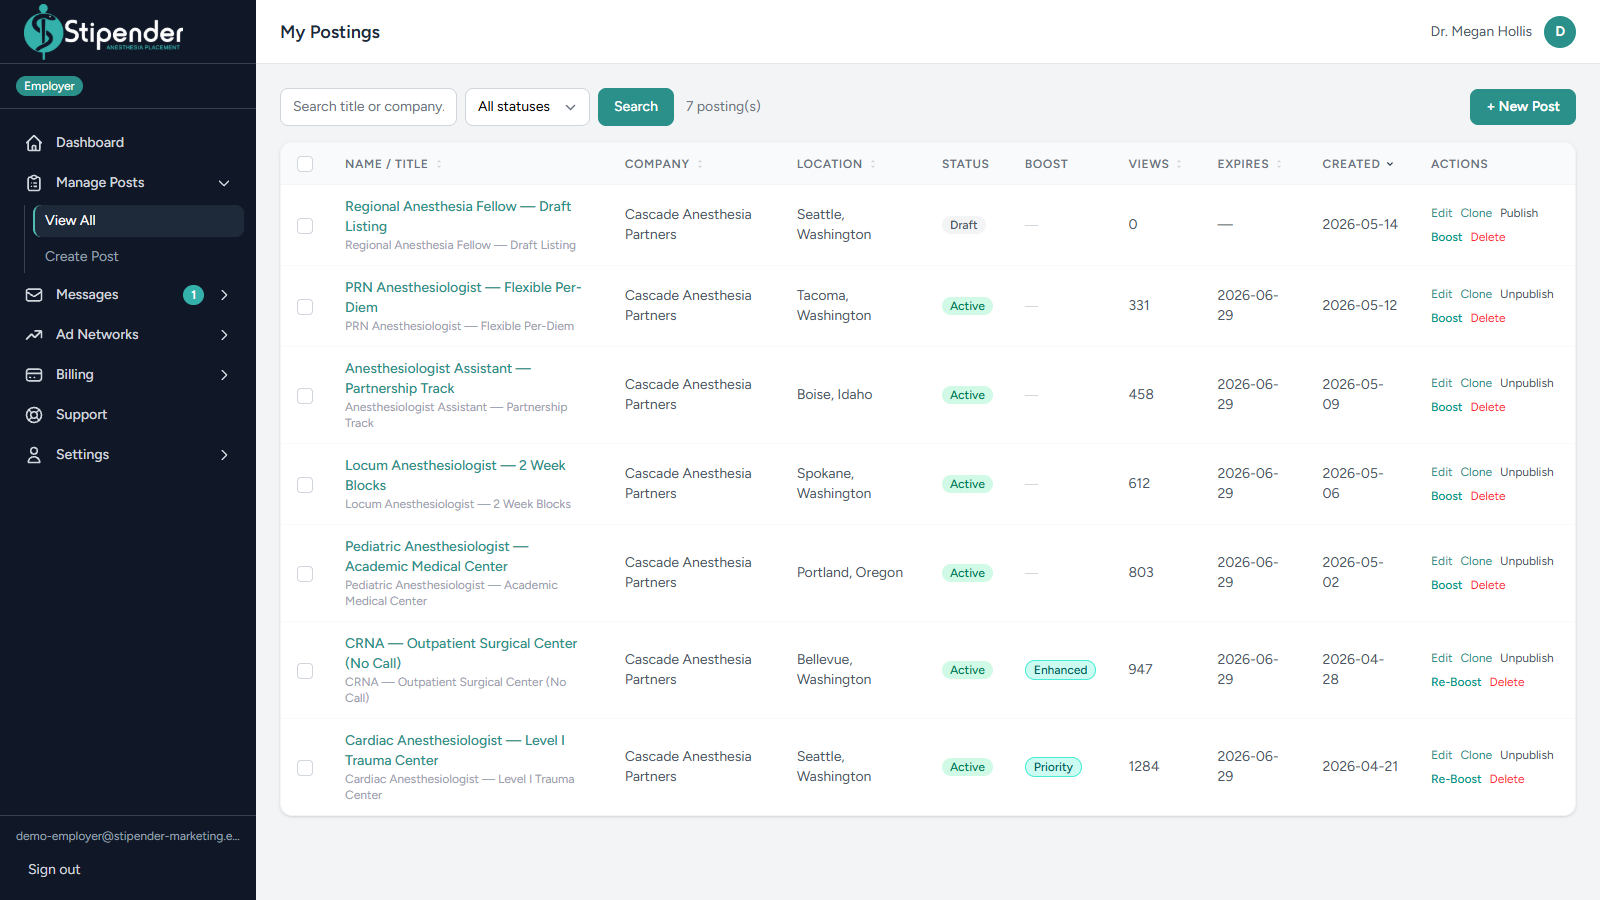This screenshot has width=1600, height=900.
Task: Open the Create Post submenu item
Action: click(x=138, y=257)
